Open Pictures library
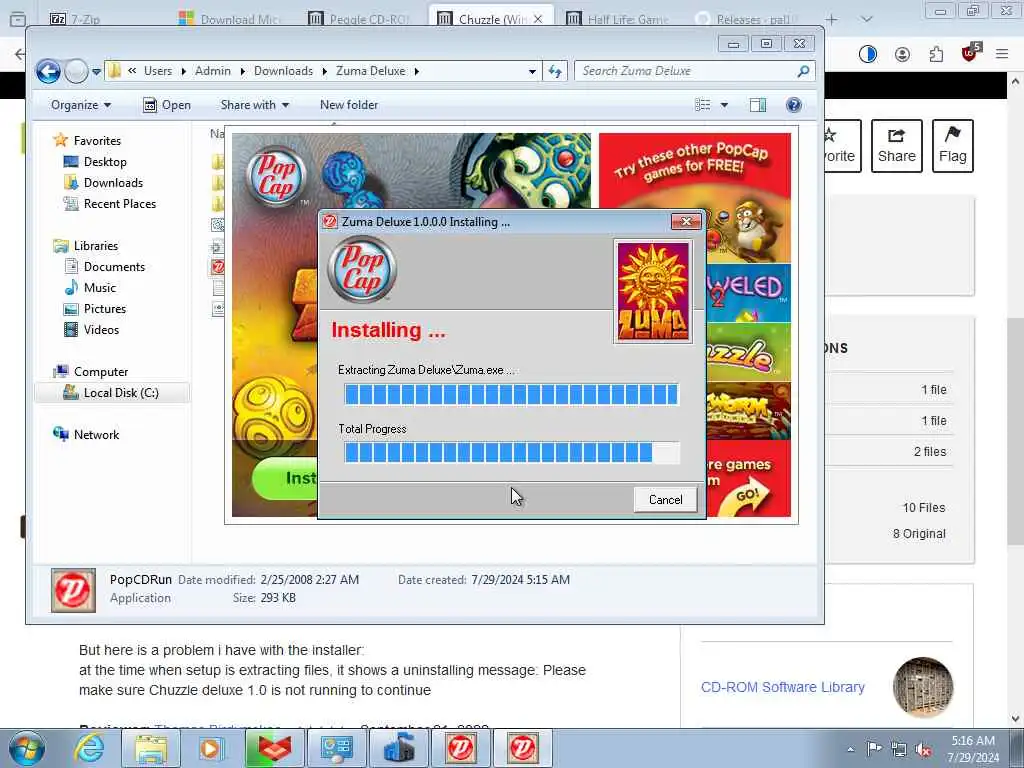 point(104,309)
